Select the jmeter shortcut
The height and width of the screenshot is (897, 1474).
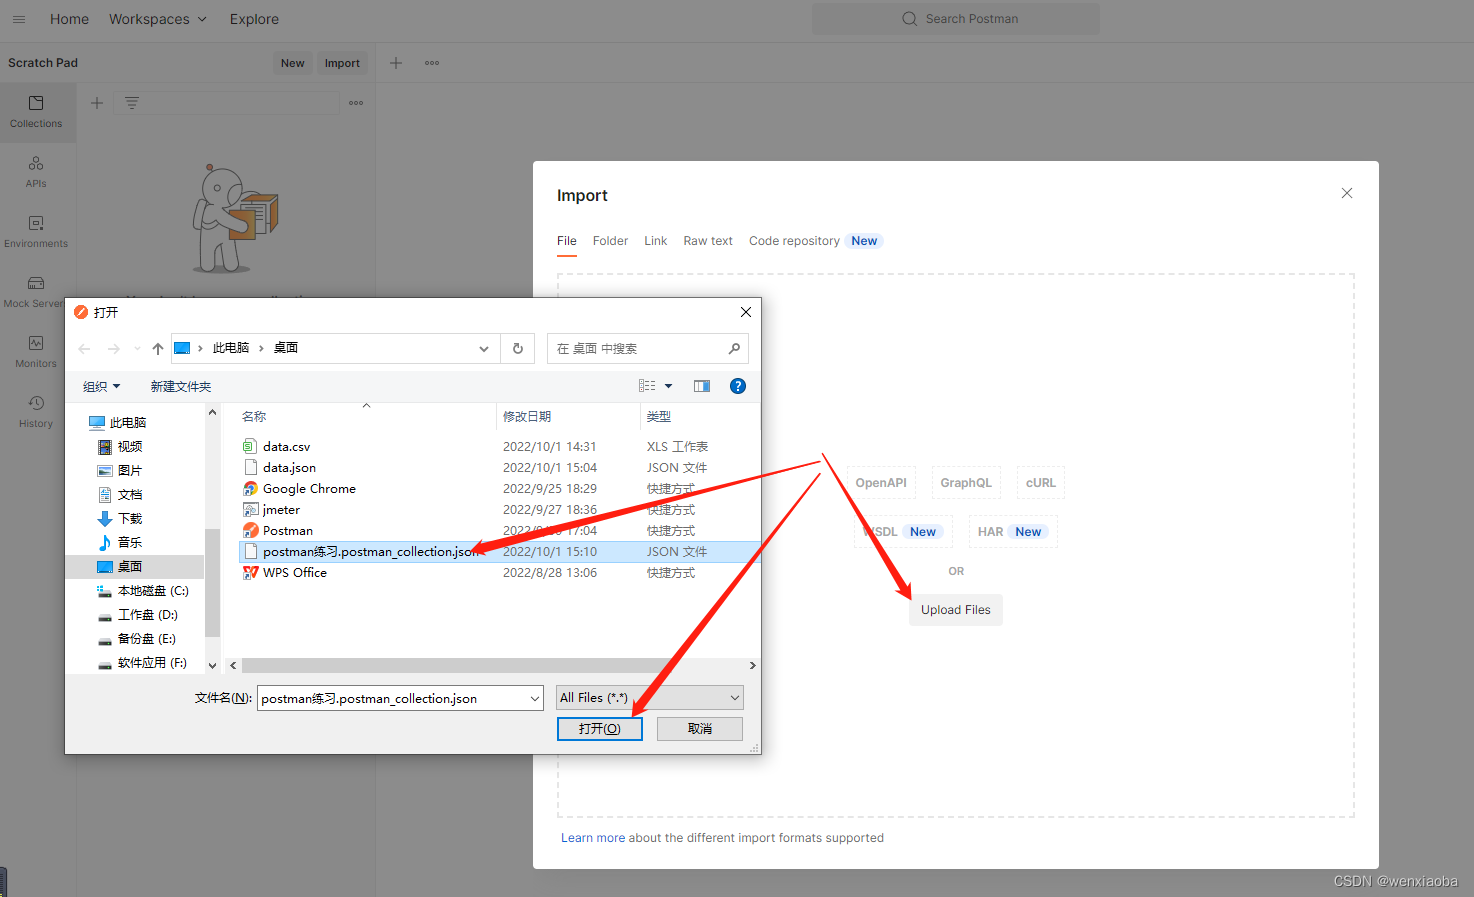pyautogui.click(x=281, y=510)
